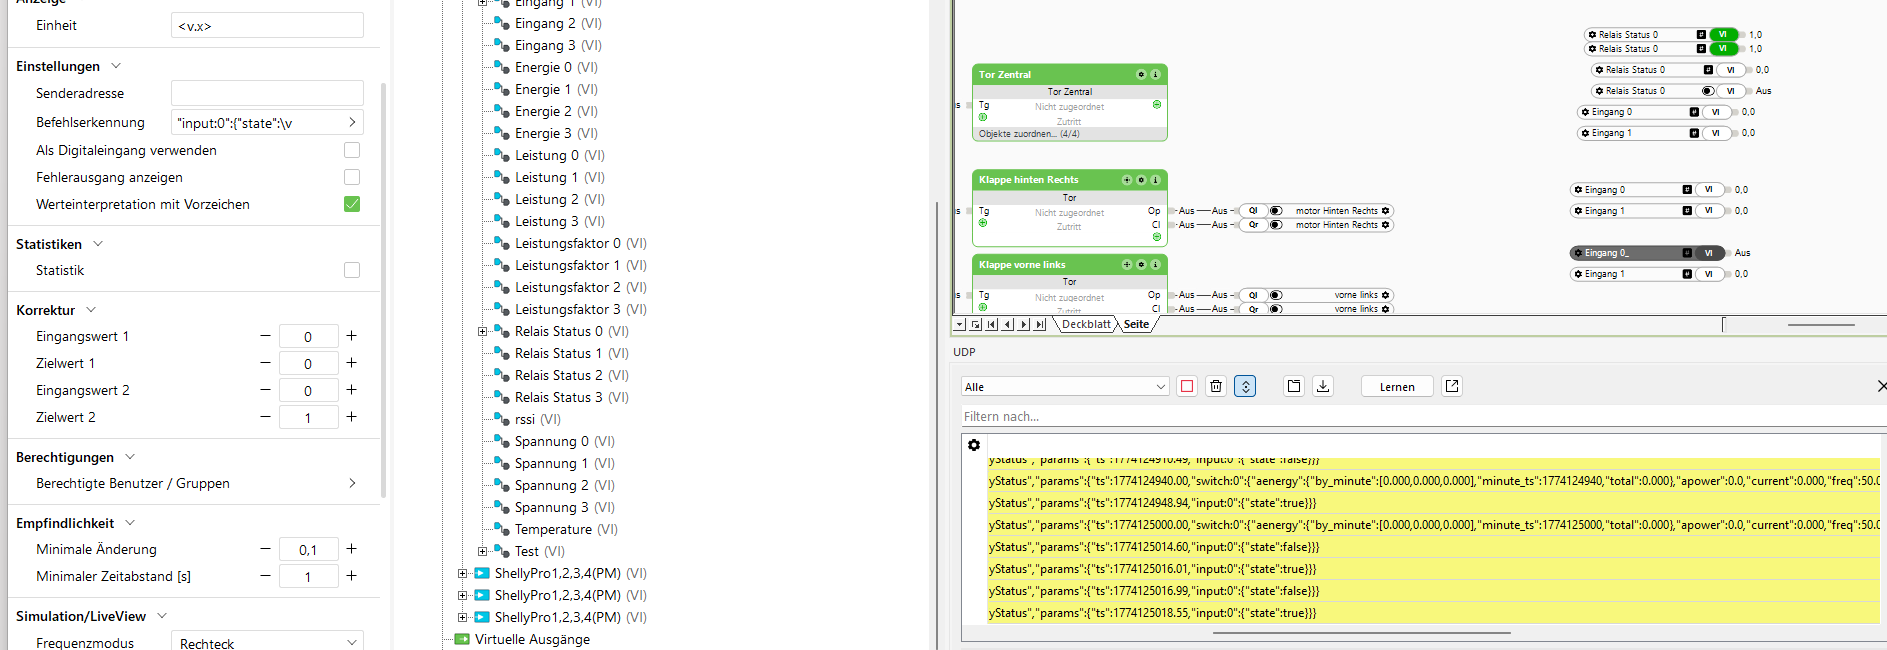
Task: Open settings gear of Klappe vorne links
Action: pos(1141,265)
